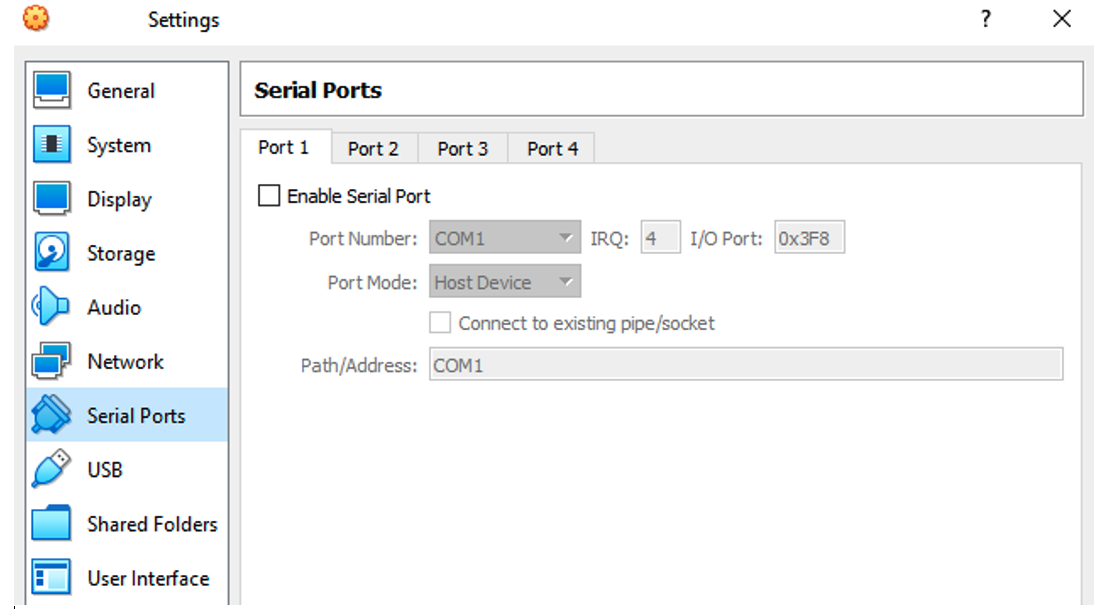Screen dimensions: 1098x609
Task: Select the Storage disk icon
Action: (51, 252)
